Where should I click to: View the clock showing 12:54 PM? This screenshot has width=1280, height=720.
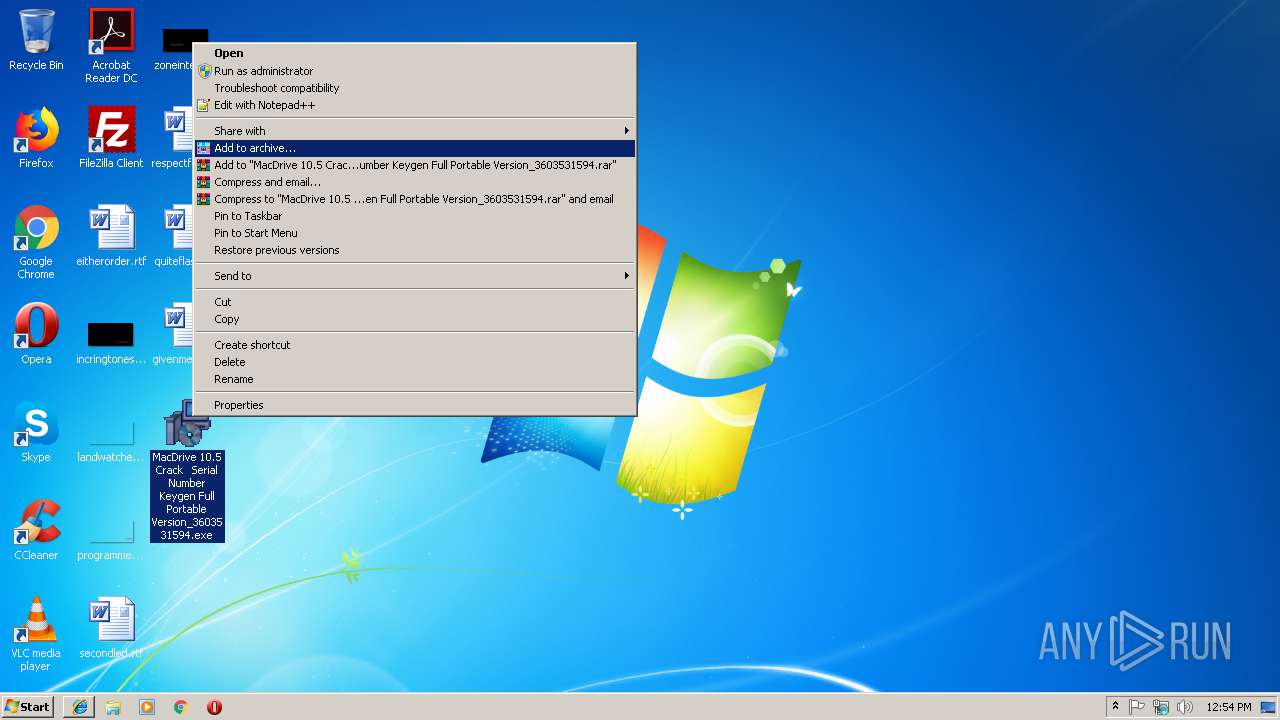(1229, 707)
